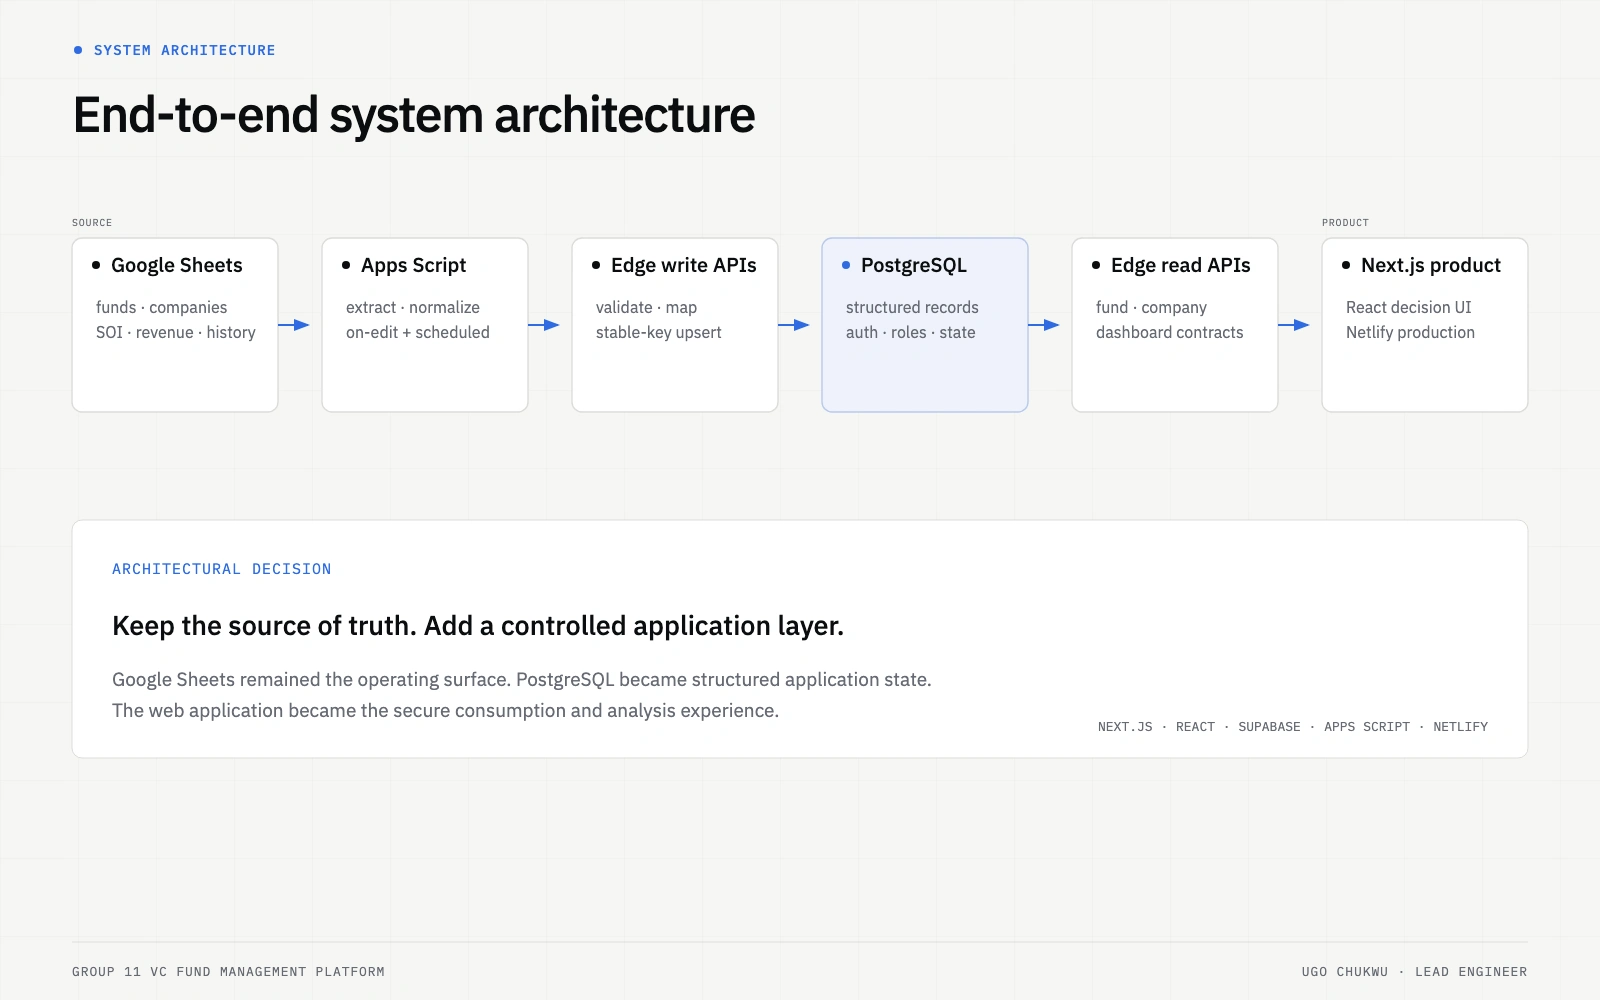
Task: Click the 'funds · companies' text
Action: [x=161, y=307]
